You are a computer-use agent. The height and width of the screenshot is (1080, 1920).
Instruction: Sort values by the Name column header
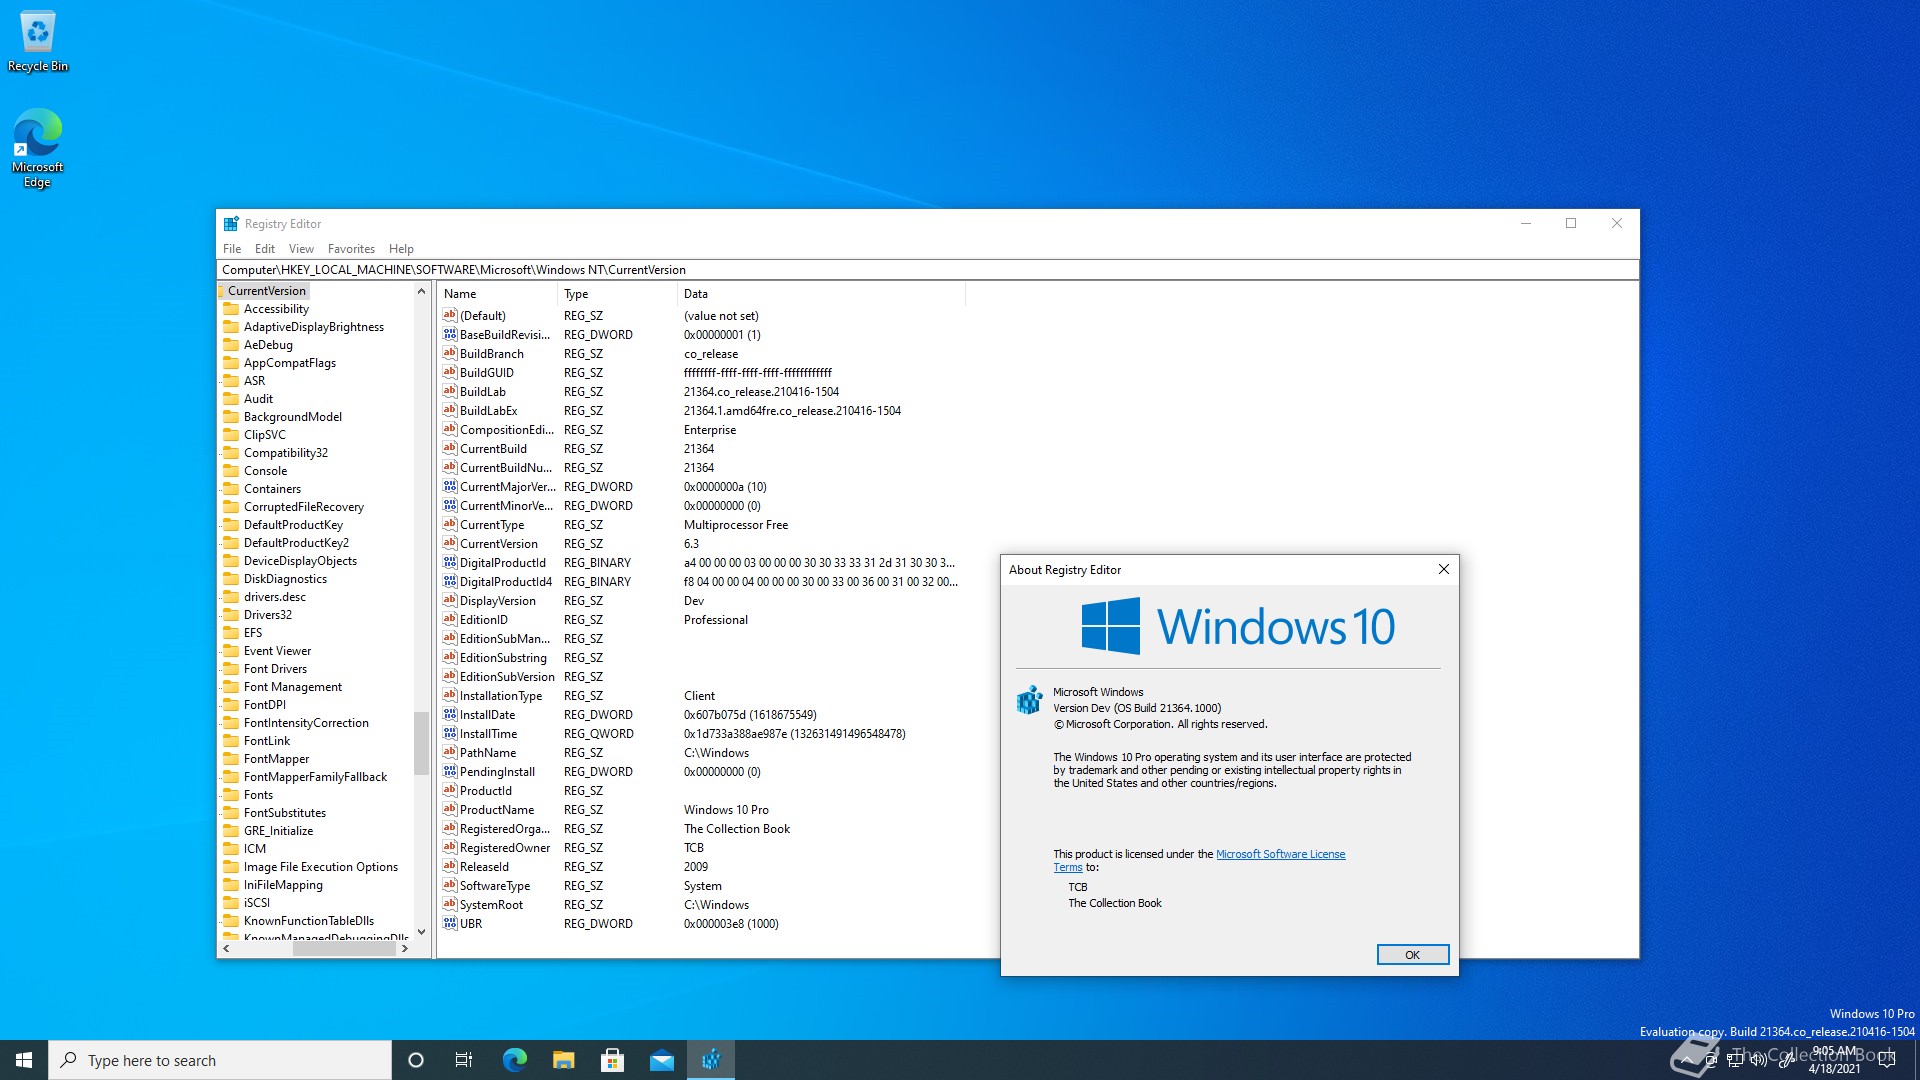[x=497, y=294]
